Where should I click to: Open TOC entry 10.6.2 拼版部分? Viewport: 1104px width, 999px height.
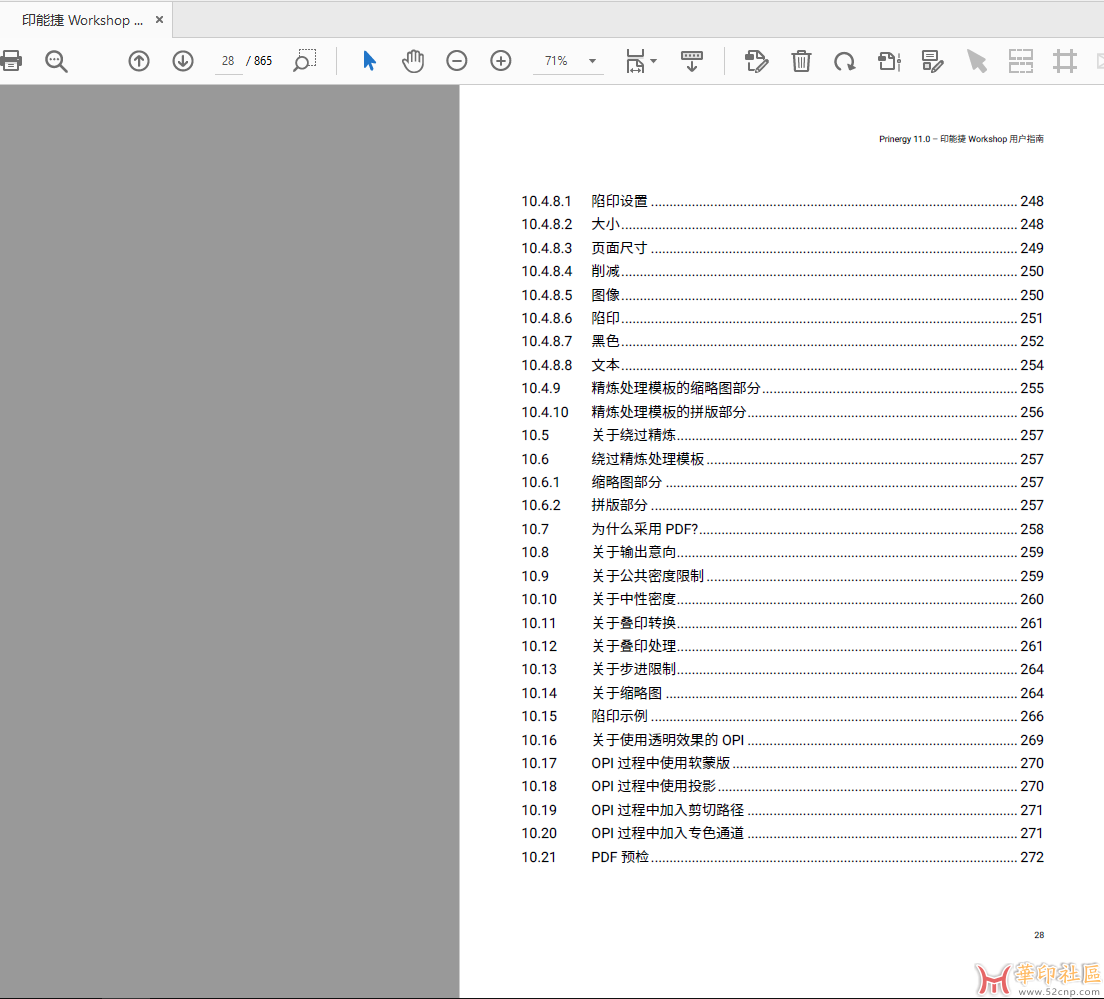click(x=782, y=505)
